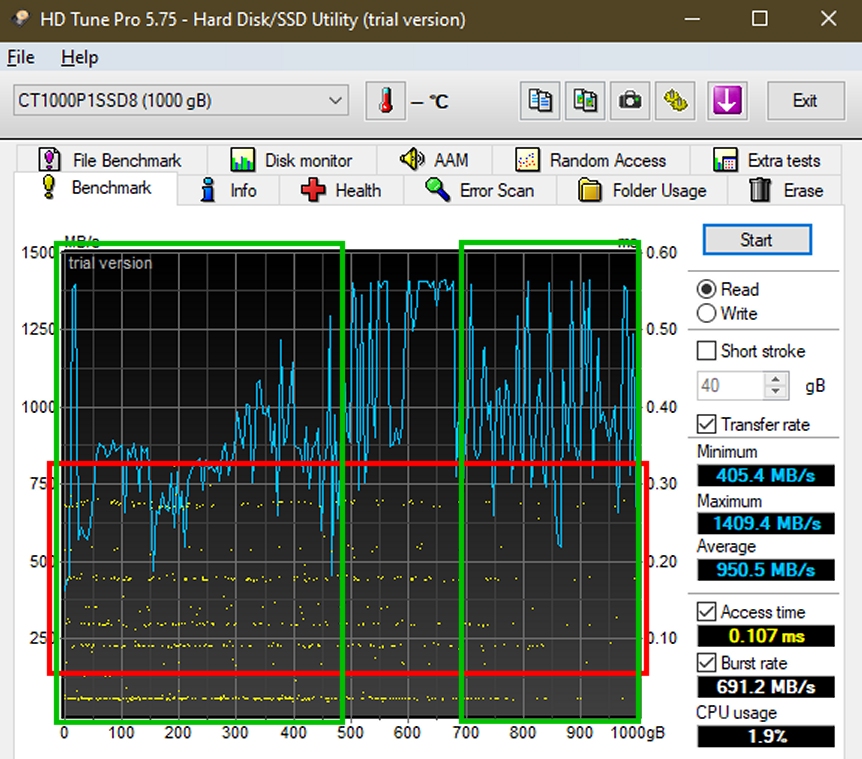Click the 1.9% CPU usage value
862x759 pixels.
coord(766,736)
